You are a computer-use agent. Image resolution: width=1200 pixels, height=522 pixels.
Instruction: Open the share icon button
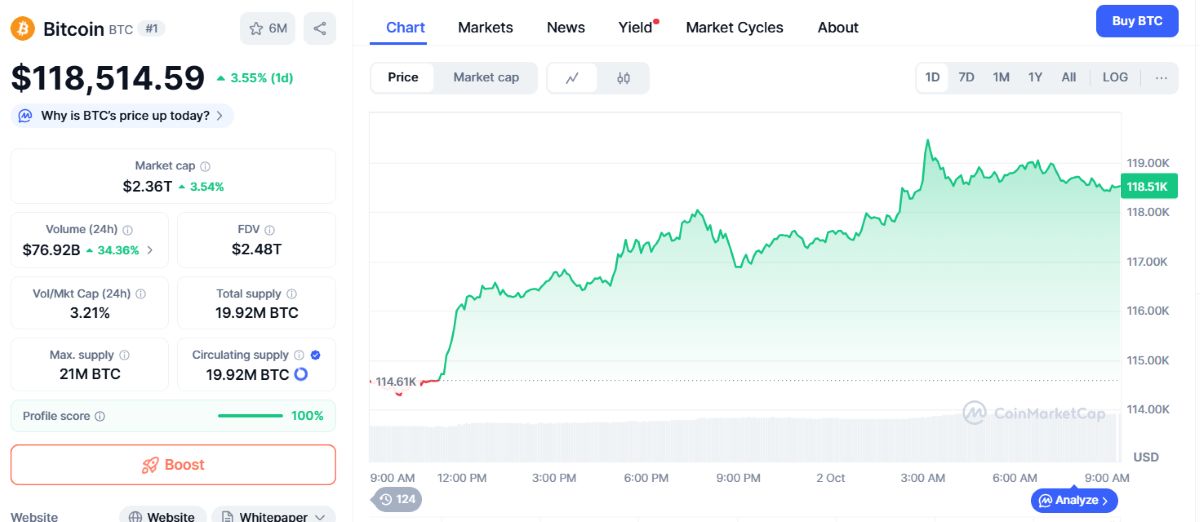coord(320,28)
